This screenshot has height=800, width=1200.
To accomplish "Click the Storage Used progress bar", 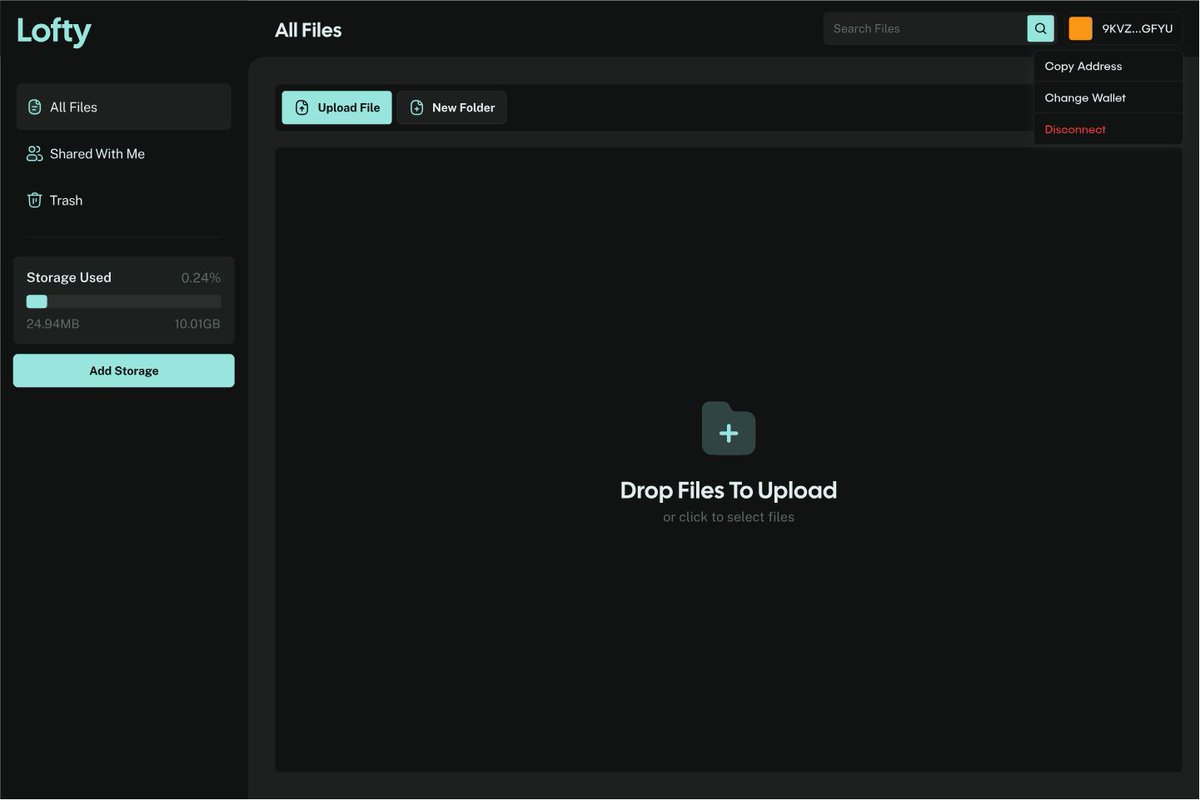I will [x=124, y=302].
